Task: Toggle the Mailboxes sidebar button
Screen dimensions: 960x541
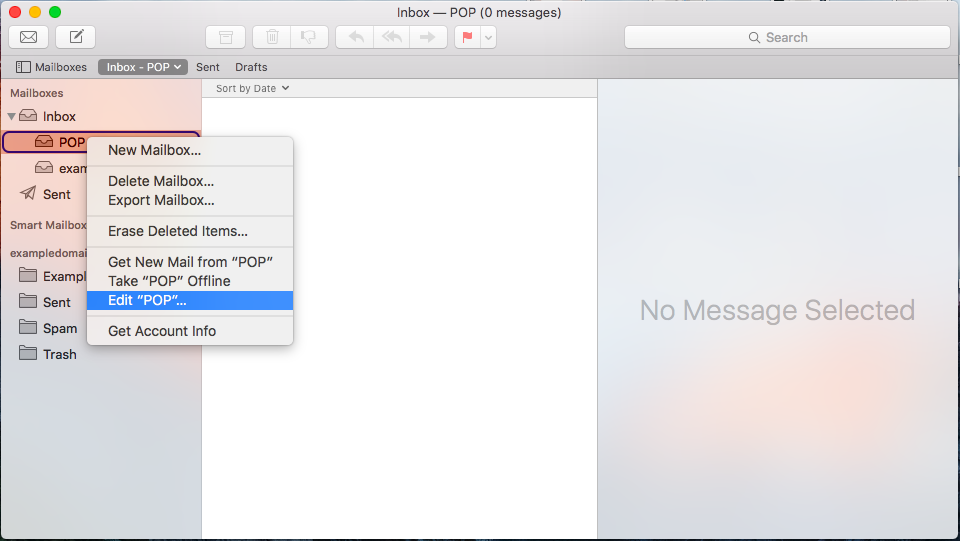Action: (51, 67)
